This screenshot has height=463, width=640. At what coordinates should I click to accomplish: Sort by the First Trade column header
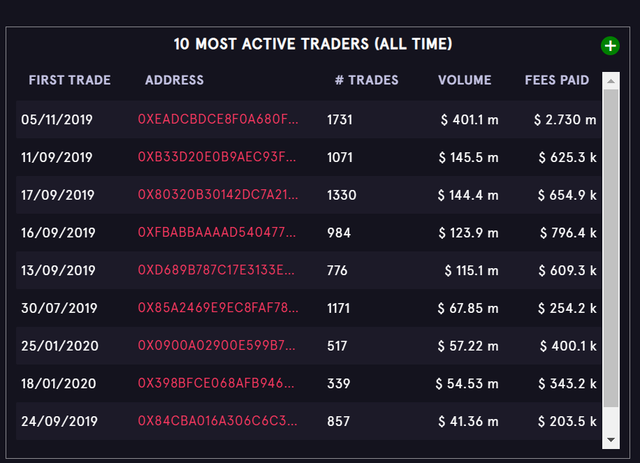coord(70,80)
